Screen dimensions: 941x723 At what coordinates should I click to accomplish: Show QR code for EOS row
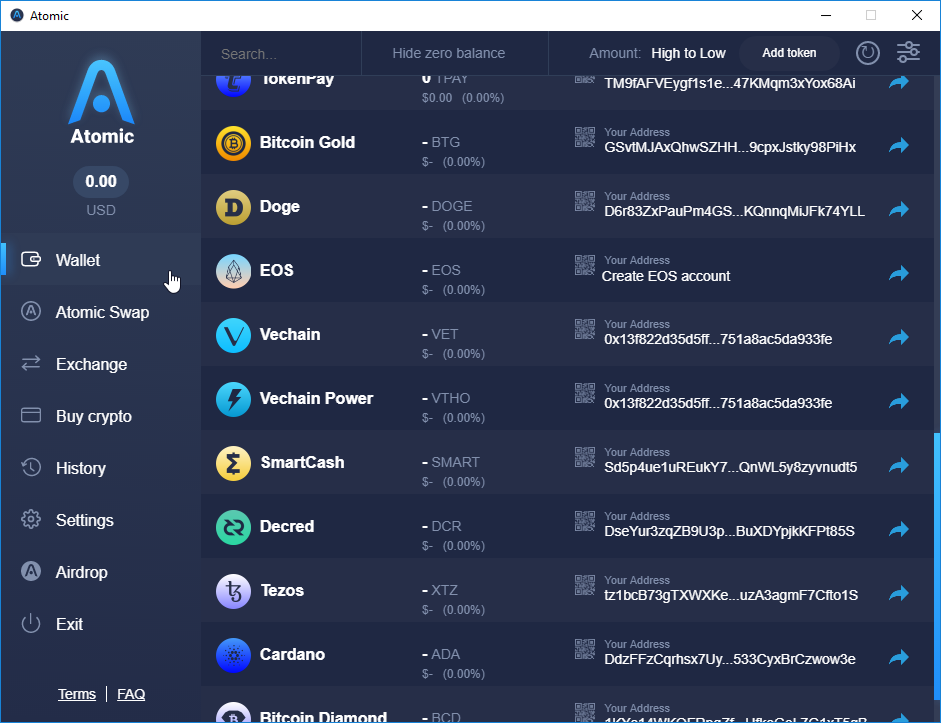coord(585,265)
